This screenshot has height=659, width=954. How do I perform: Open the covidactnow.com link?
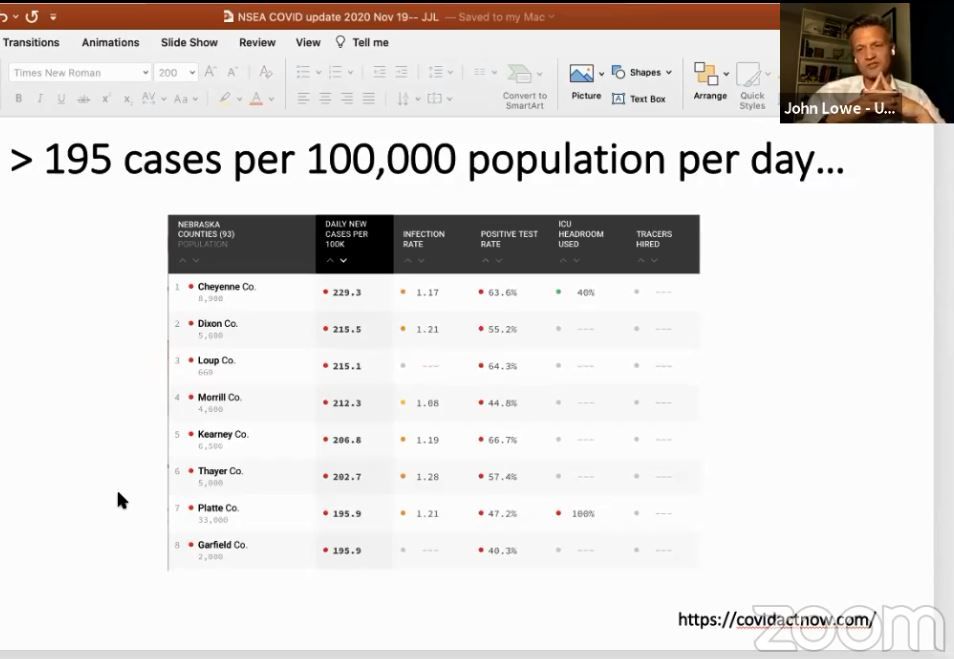[x=776, y=619]
